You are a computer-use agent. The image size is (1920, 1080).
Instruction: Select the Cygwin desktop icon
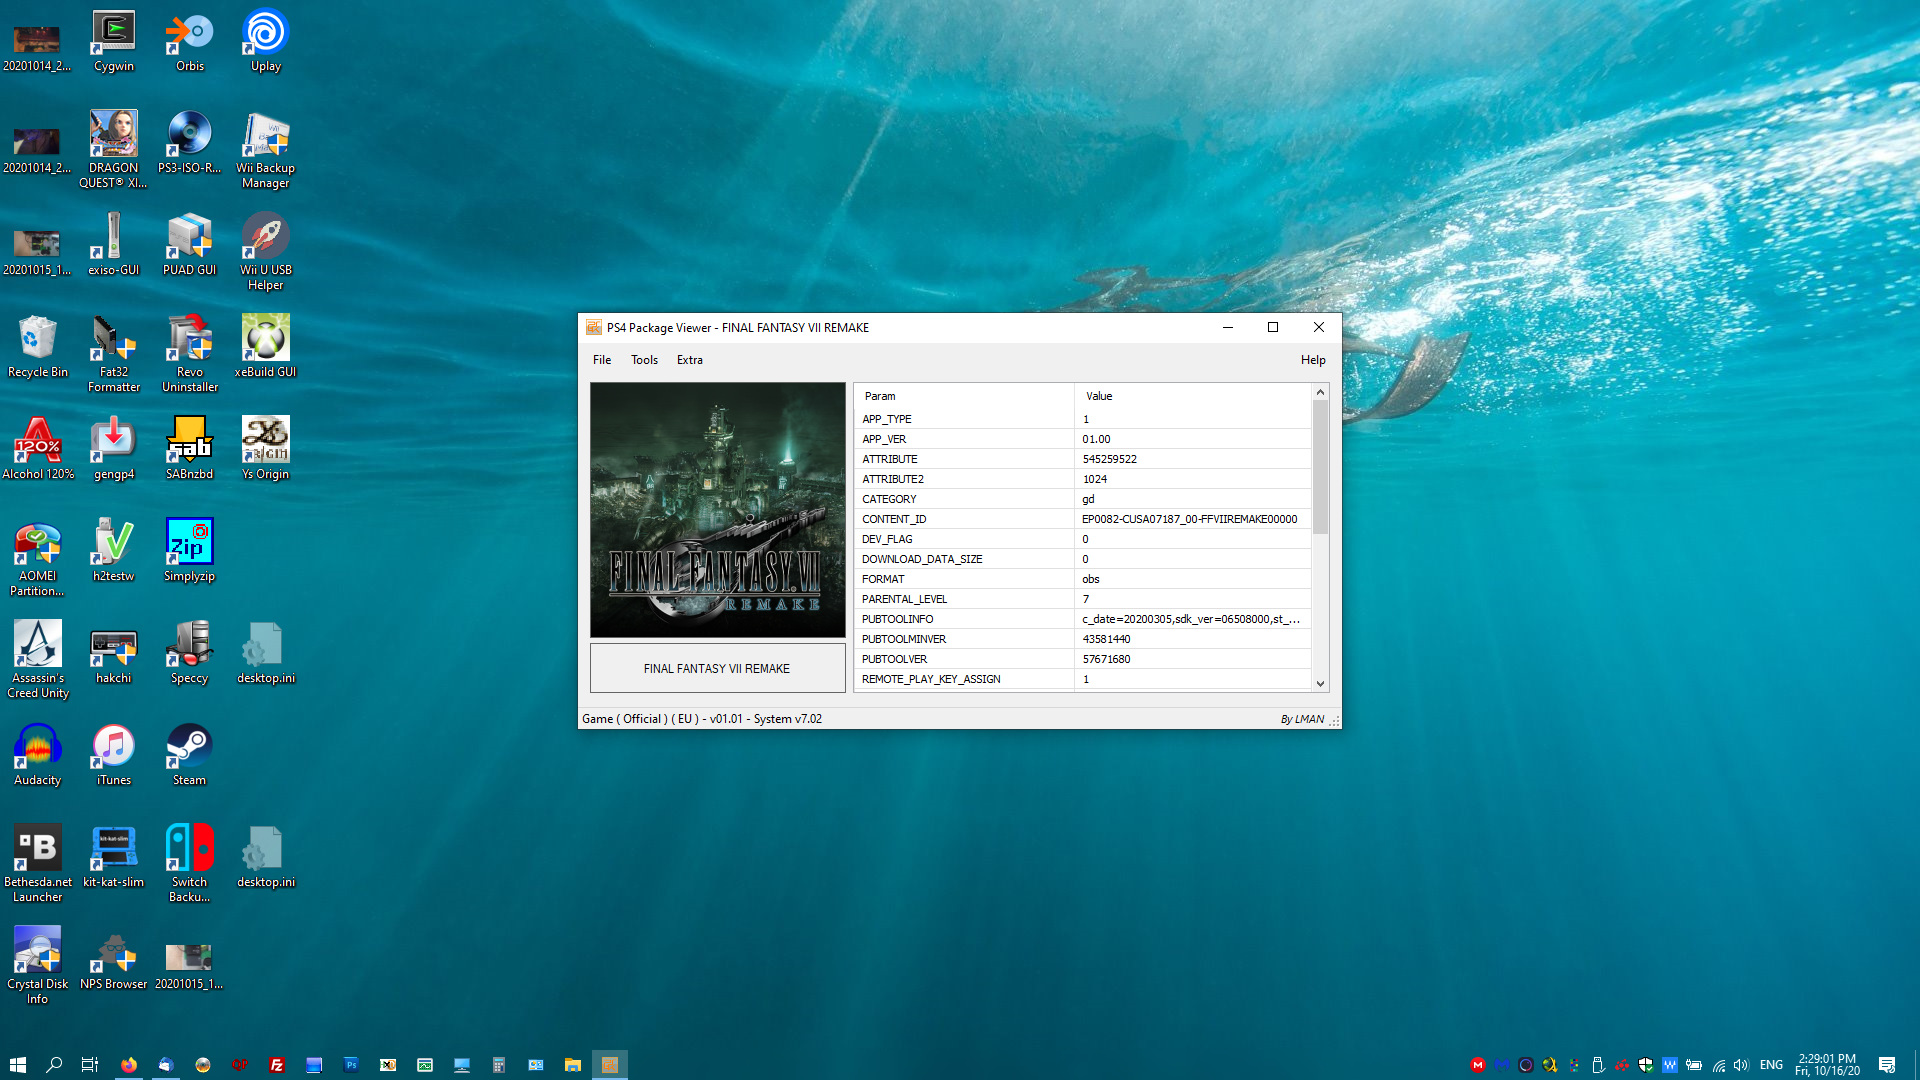coord(114,42)
